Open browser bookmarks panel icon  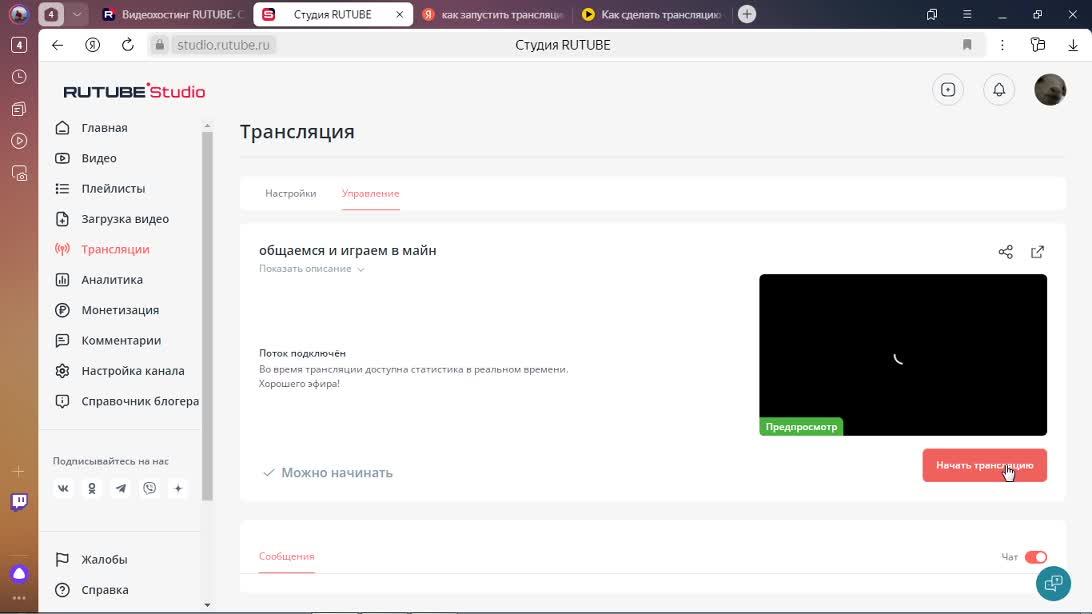(x=932, y=14)
